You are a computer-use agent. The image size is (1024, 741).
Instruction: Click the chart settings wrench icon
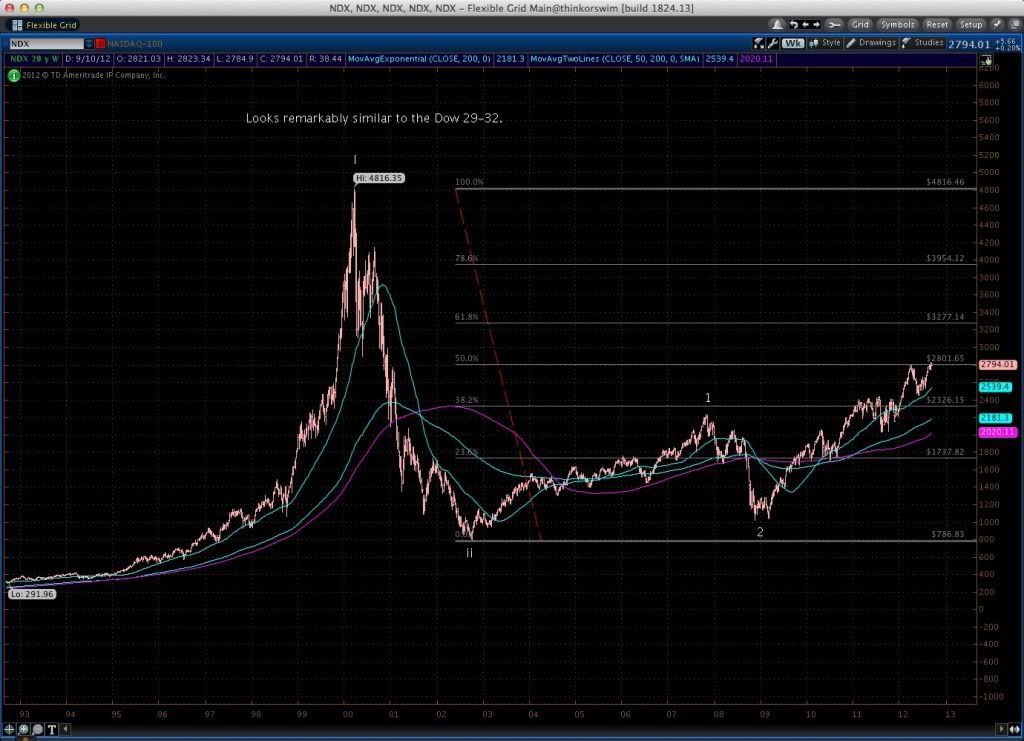click(x=771, y=44)
